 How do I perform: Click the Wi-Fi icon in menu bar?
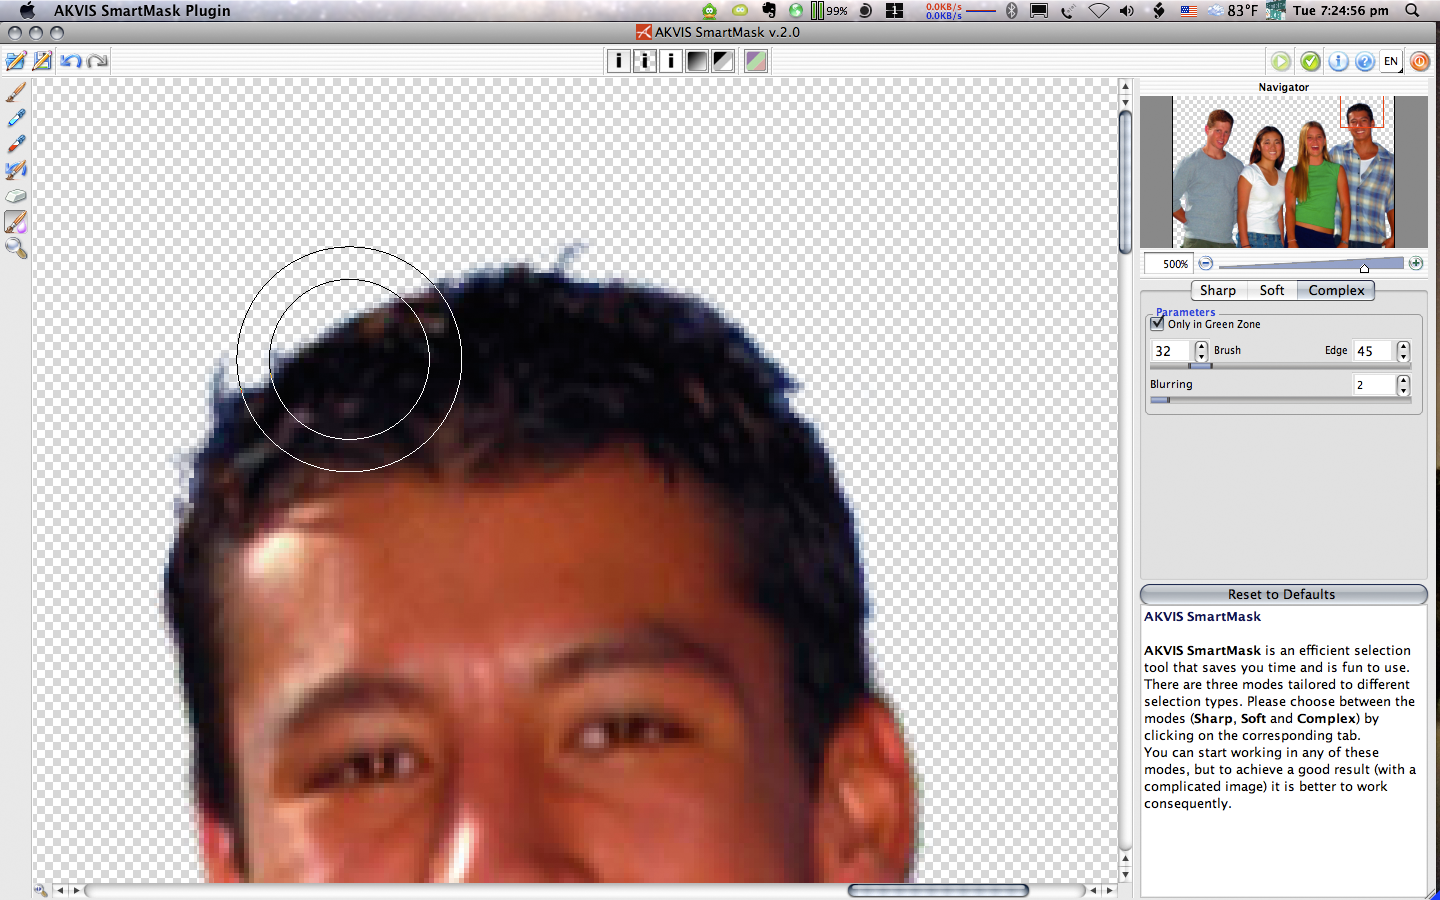[x=1098, y=11]
